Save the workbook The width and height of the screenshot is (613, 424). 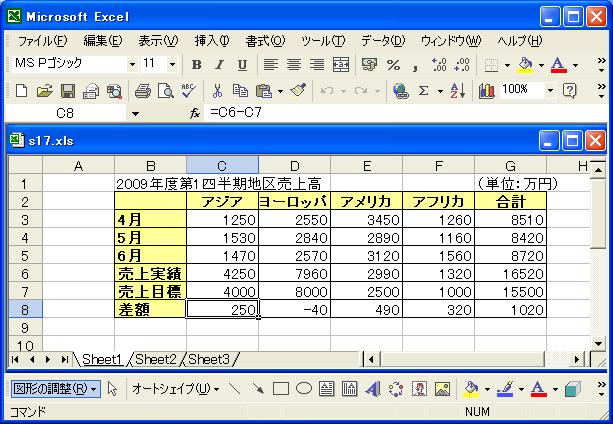68,91
